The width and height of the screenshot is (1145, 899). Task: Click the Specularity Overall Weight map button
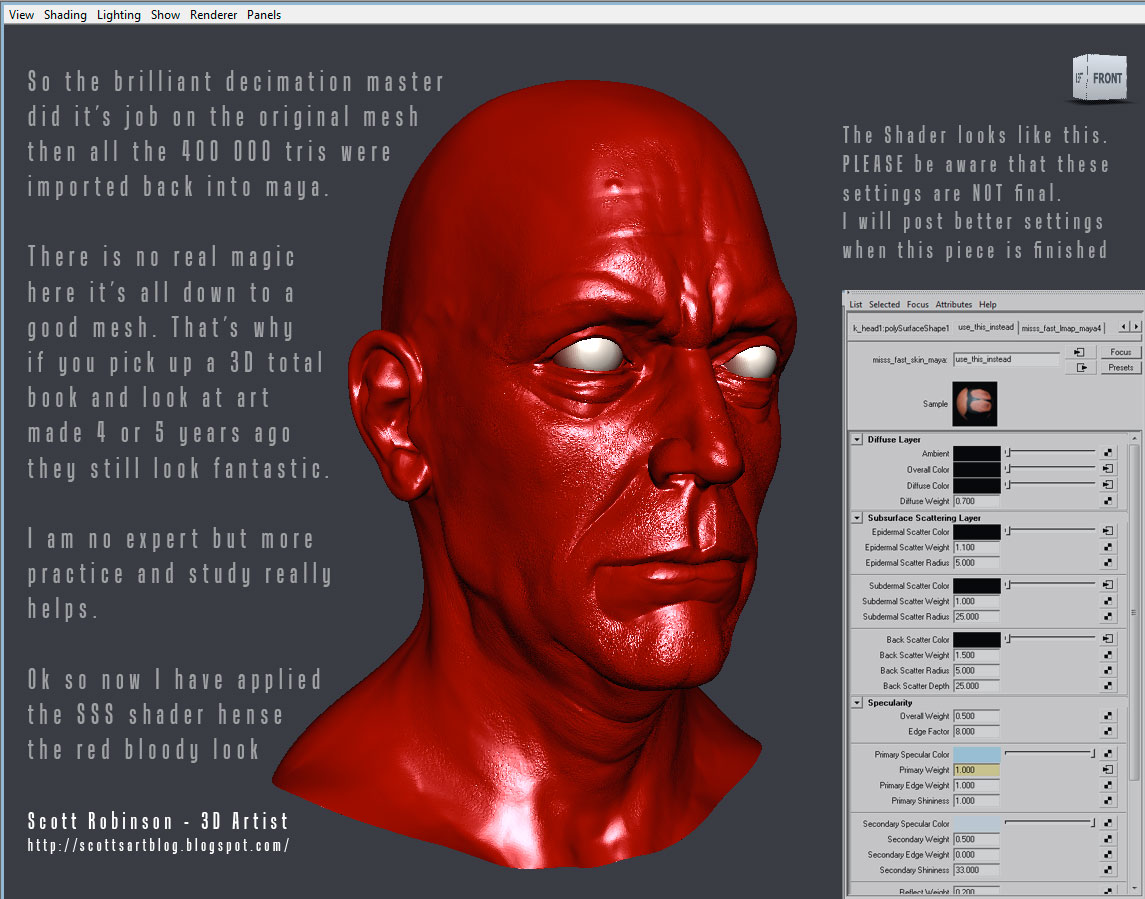[x=1108, y=716]
